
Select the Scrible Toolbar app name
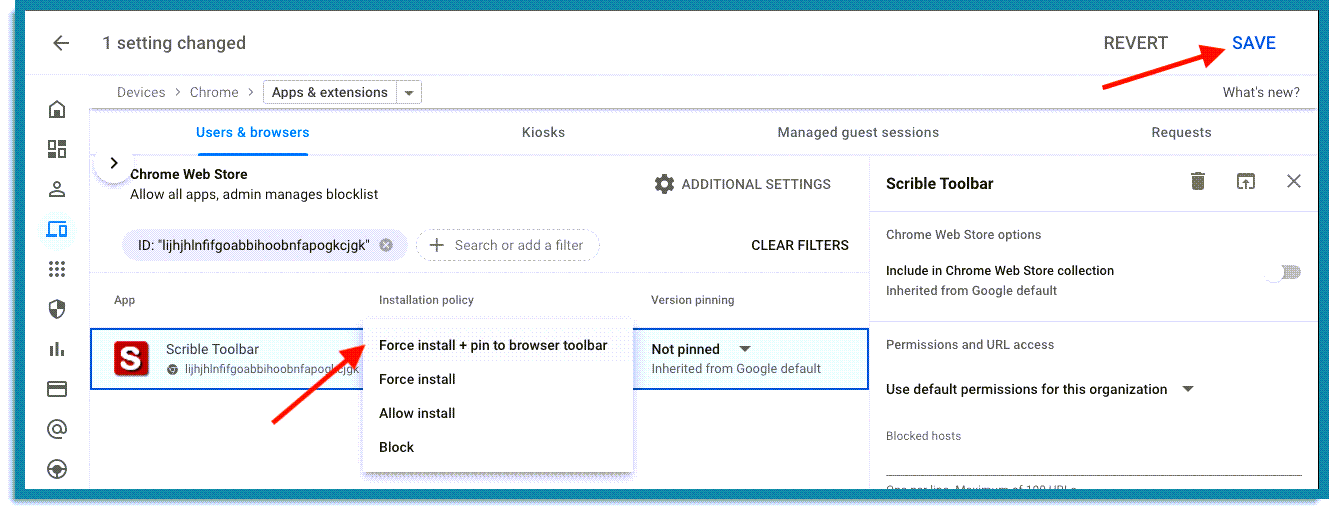click(212, 349)
